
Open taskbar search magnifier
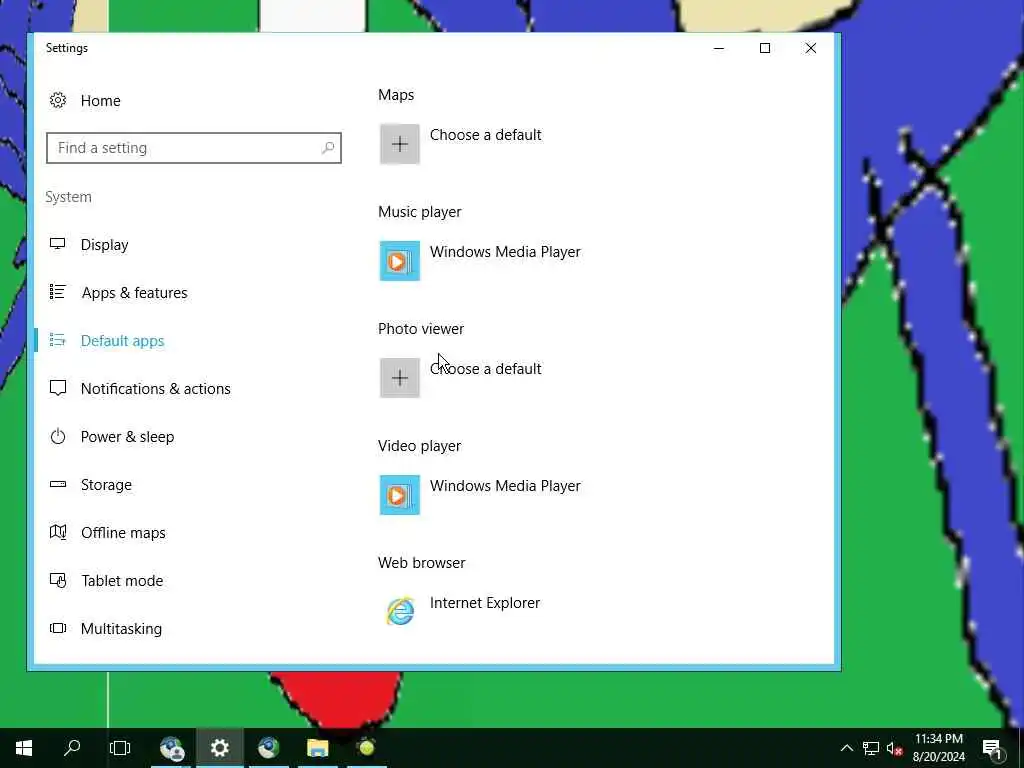click(72, 748)
